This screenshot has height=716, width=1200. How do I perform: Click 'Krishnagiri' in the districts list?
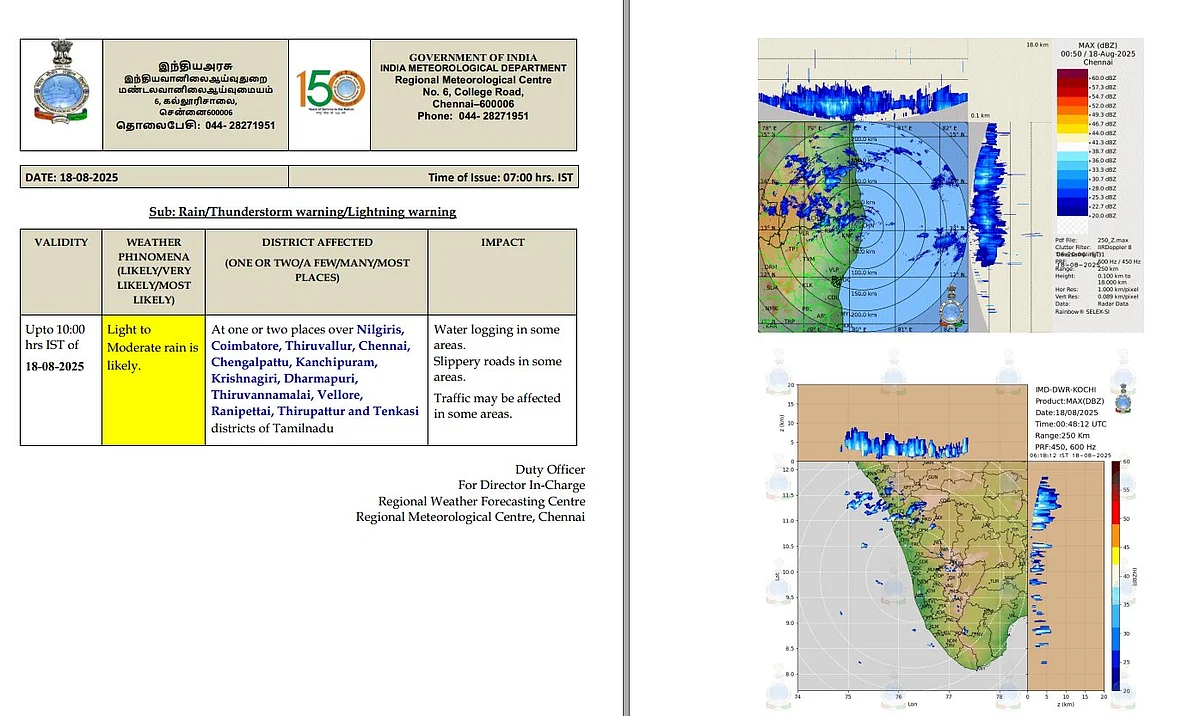click(243, 379)
